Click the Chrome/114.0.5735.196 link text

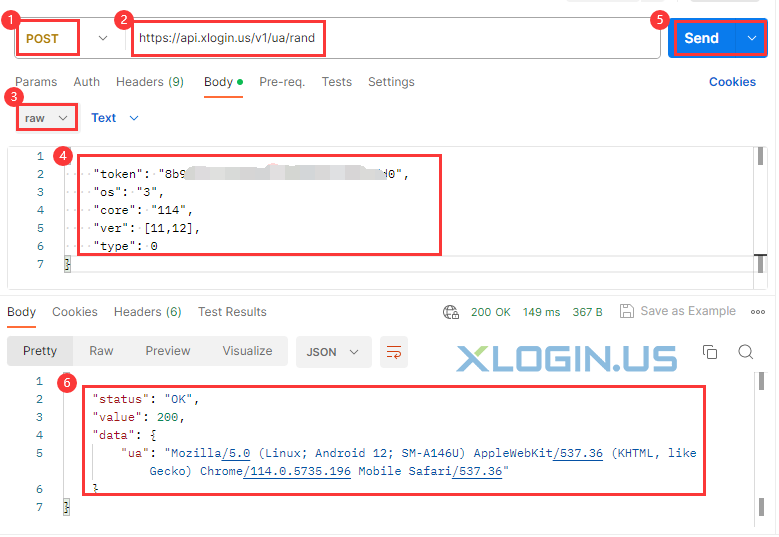(275, 471)
